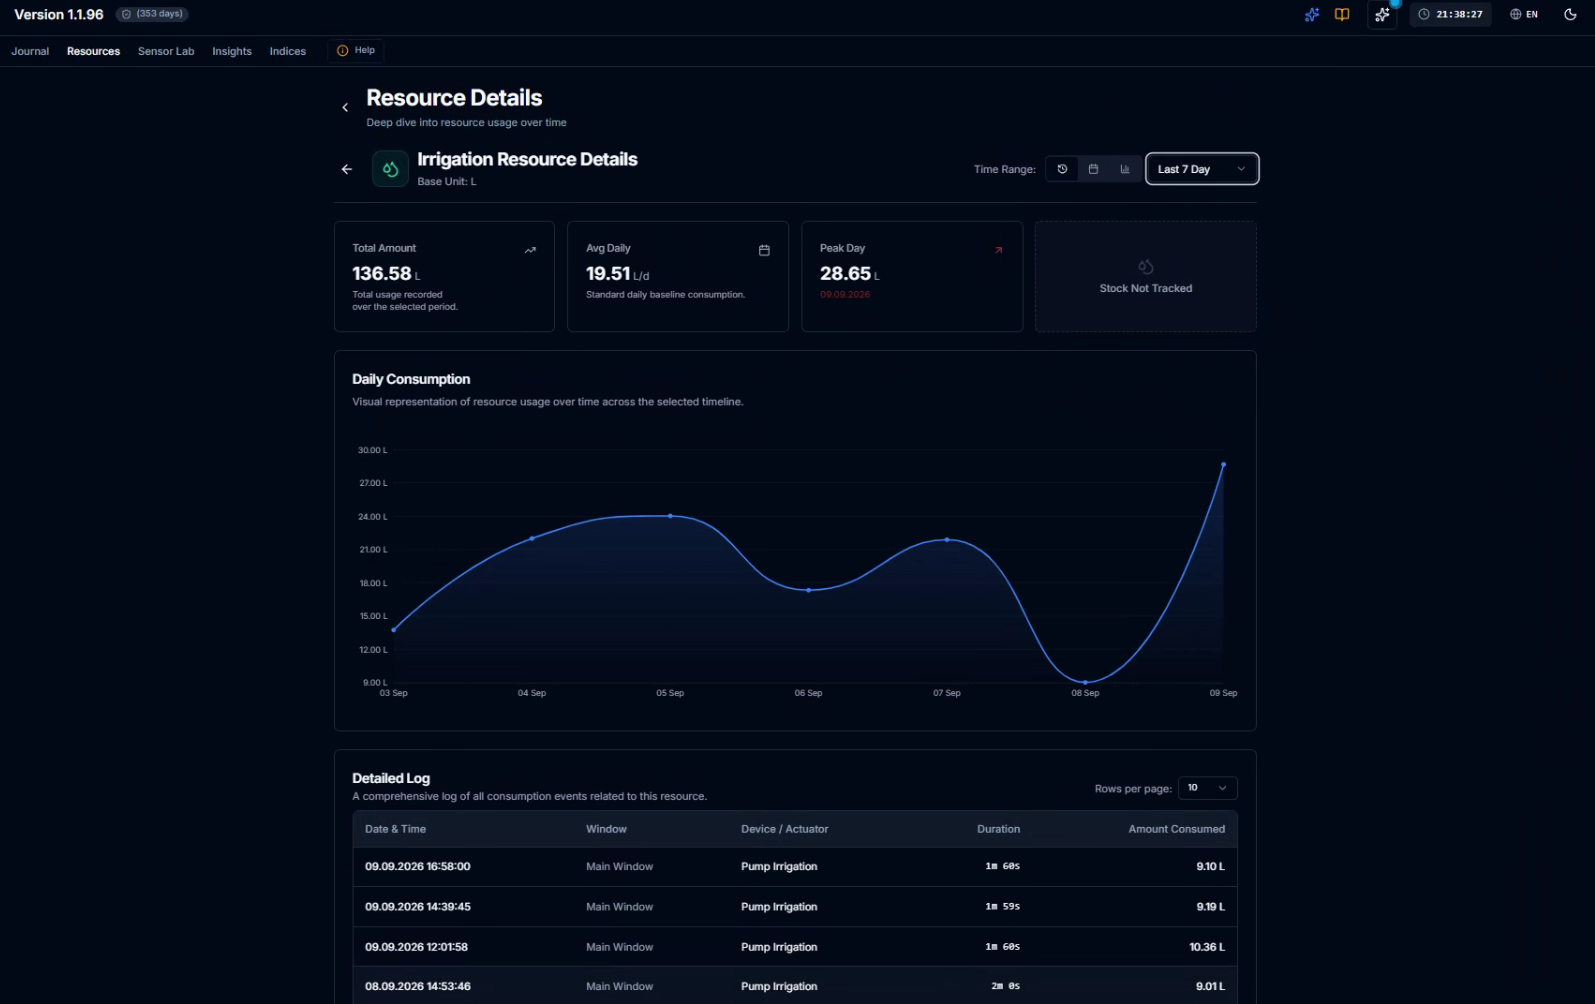This screenshot has height=1004, width=1595.
Task: Click the Peak Day date 09.09.2026
Action: [845, 295]
